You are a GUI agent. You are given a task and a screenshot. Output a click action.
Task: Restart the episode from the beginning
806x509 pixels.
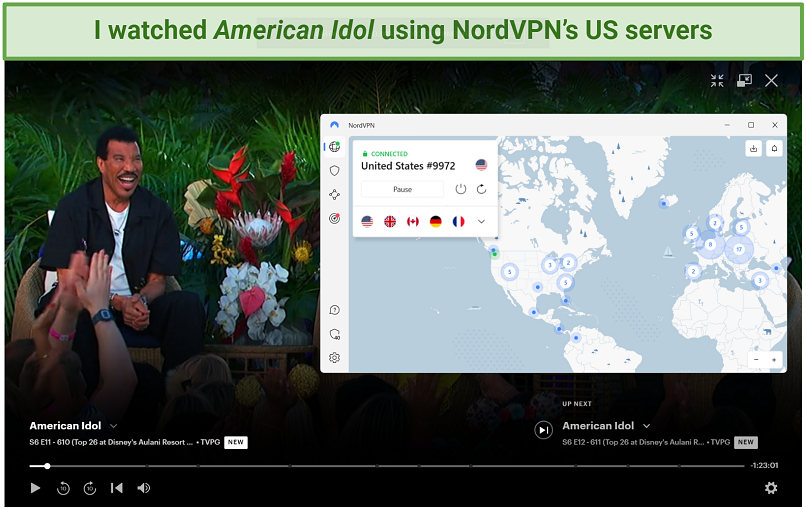[117, 488]
